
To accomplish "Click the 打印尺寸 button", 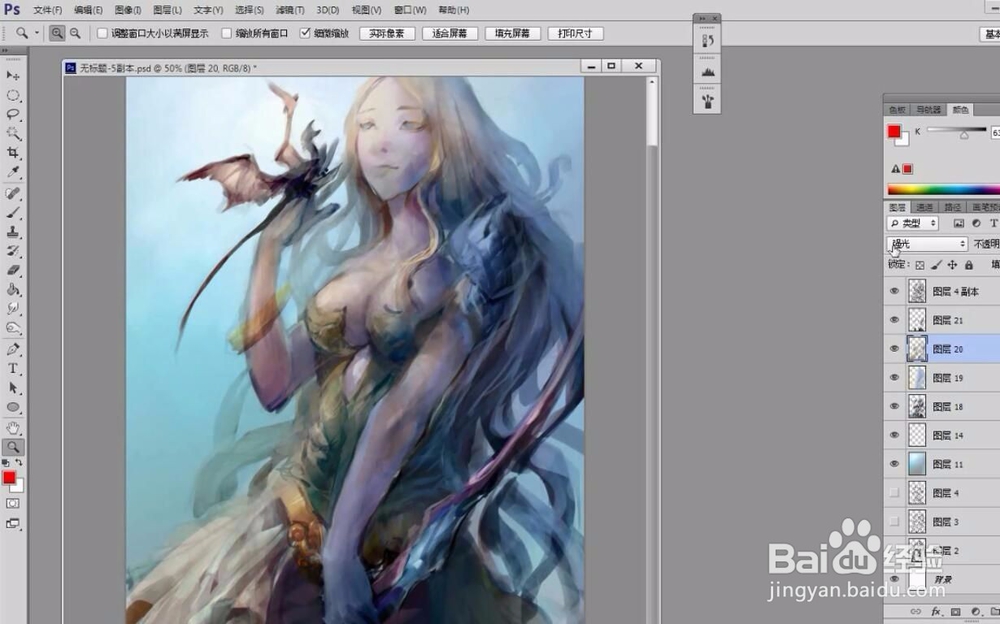I will tap(575, 33).
